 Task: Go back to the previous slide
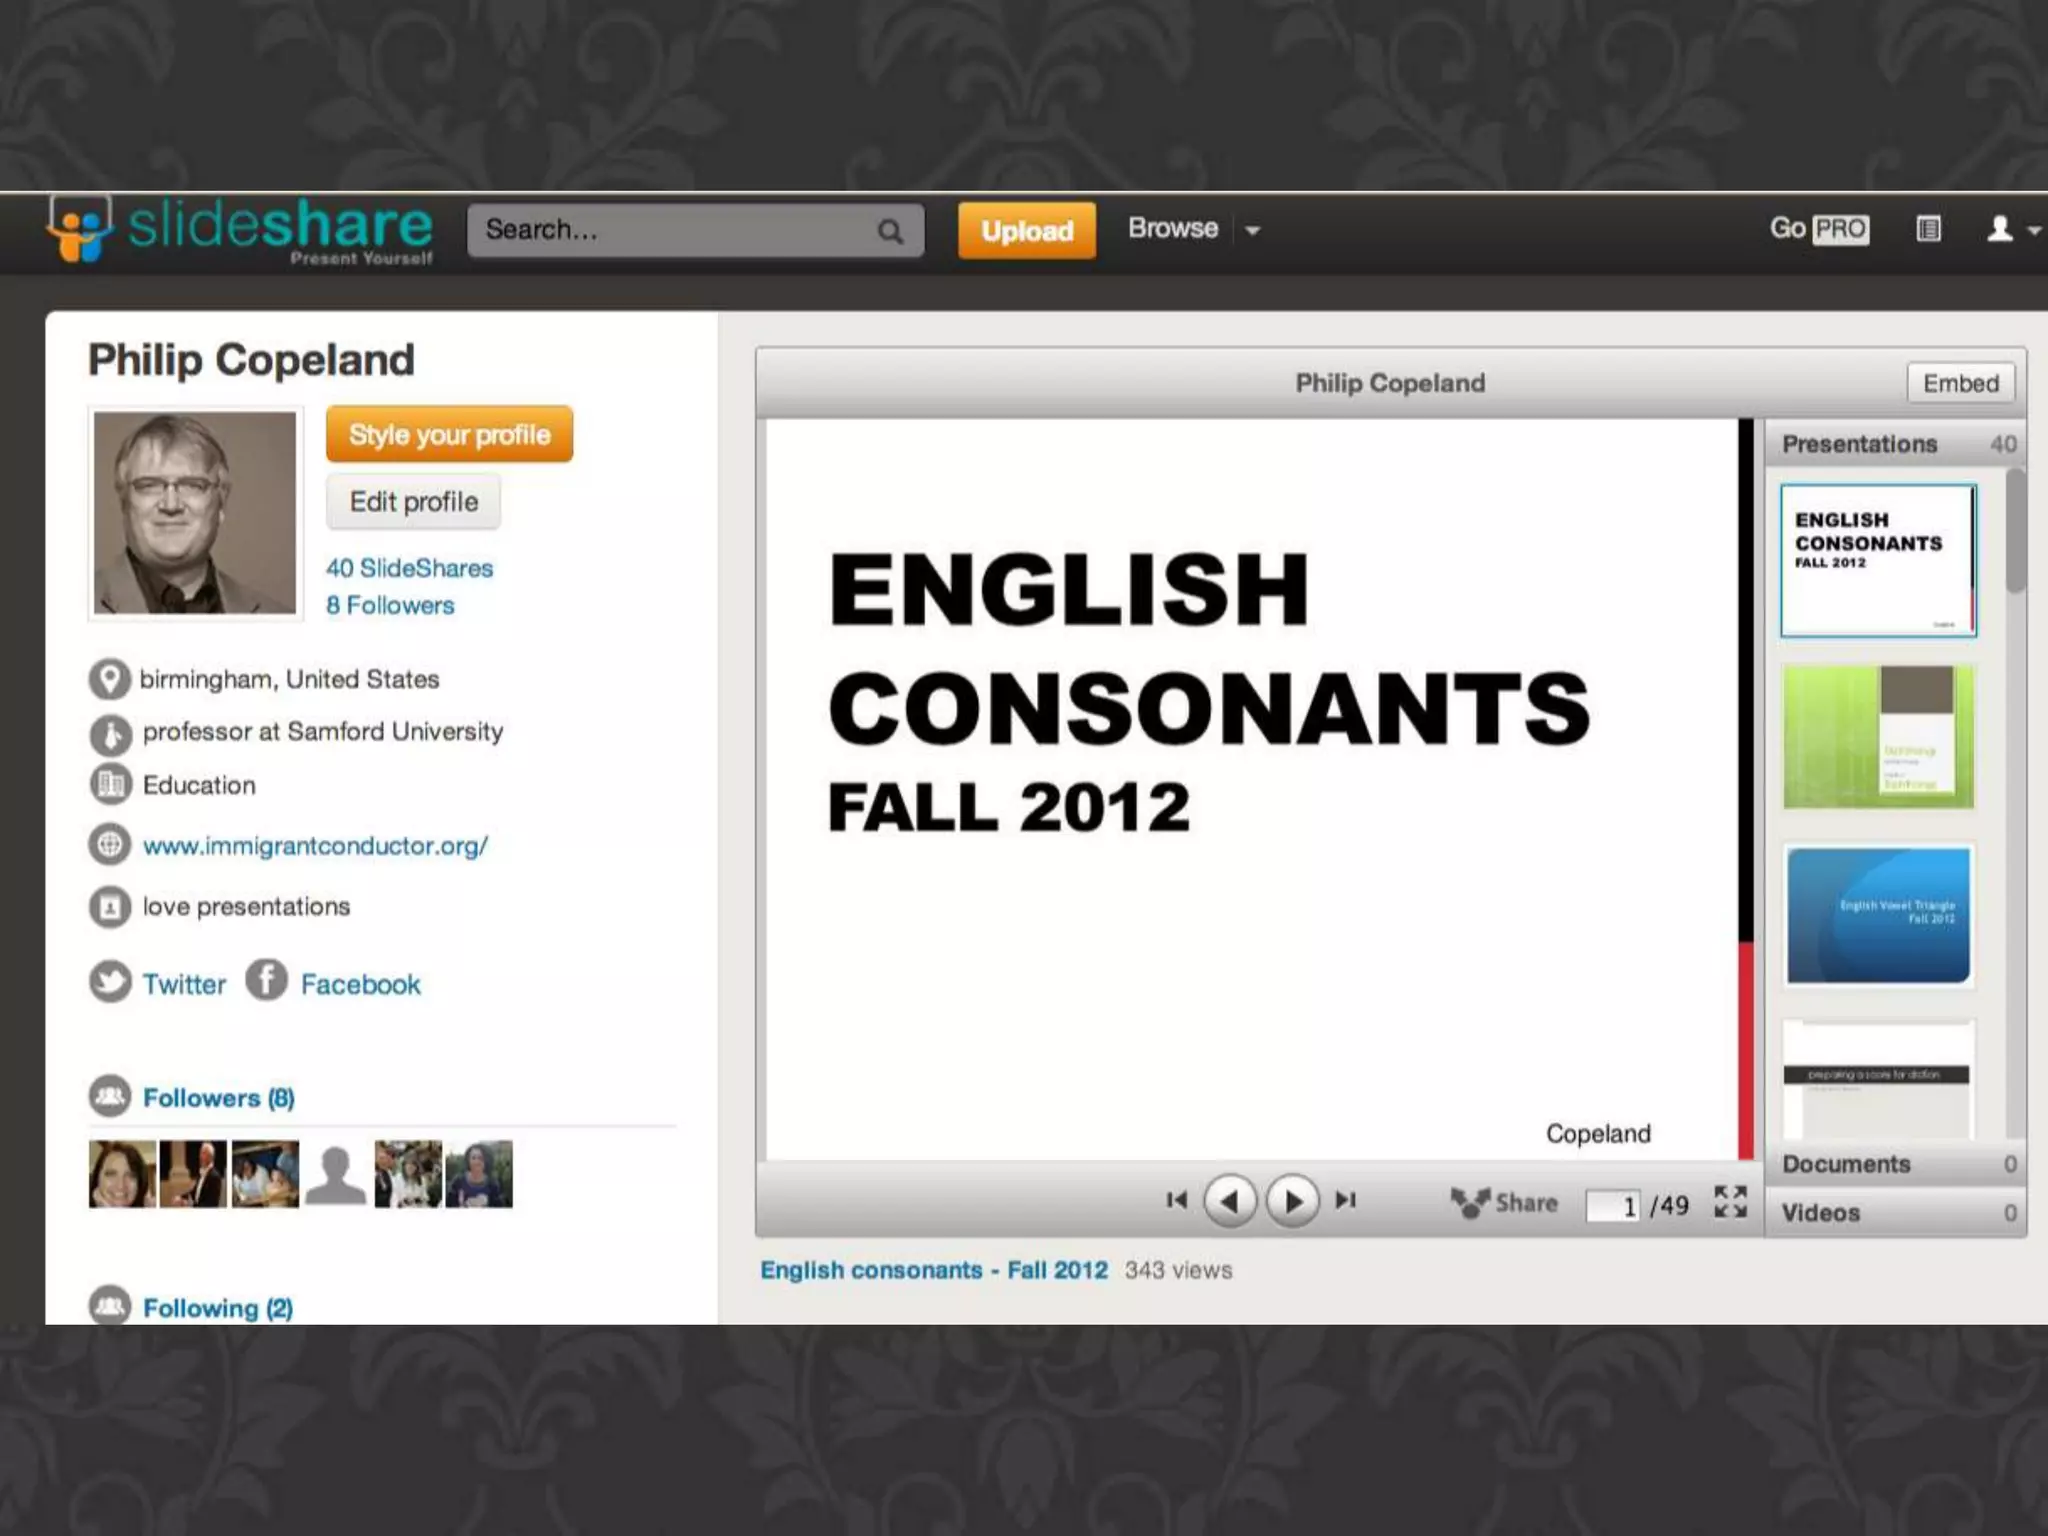tap(1229, 1201)
